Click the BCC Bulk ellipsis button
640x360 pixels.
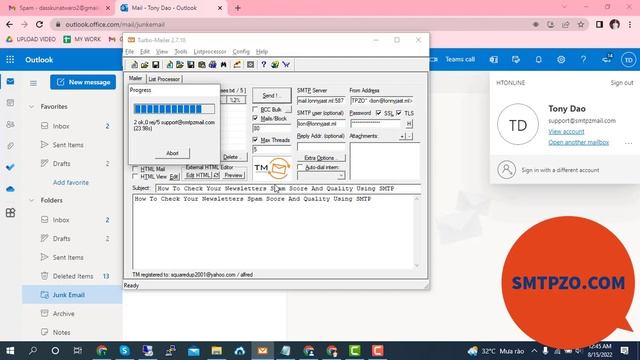click(x=288, y=109)
